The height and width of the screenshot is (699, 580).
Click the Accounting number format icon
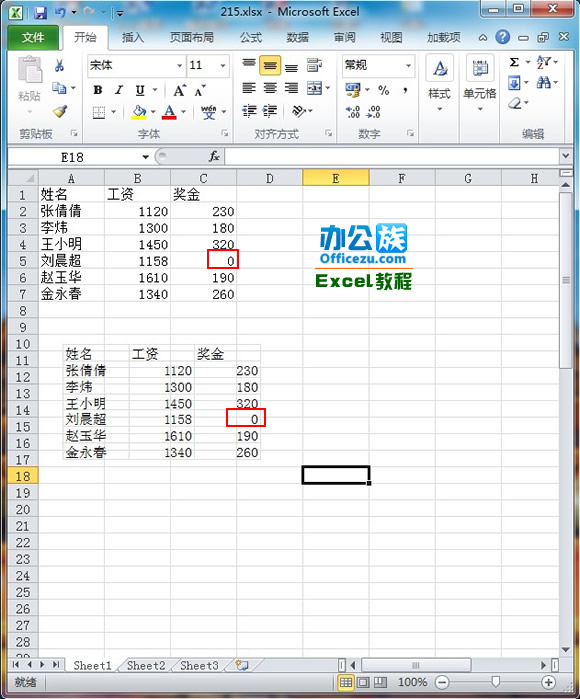353,90
